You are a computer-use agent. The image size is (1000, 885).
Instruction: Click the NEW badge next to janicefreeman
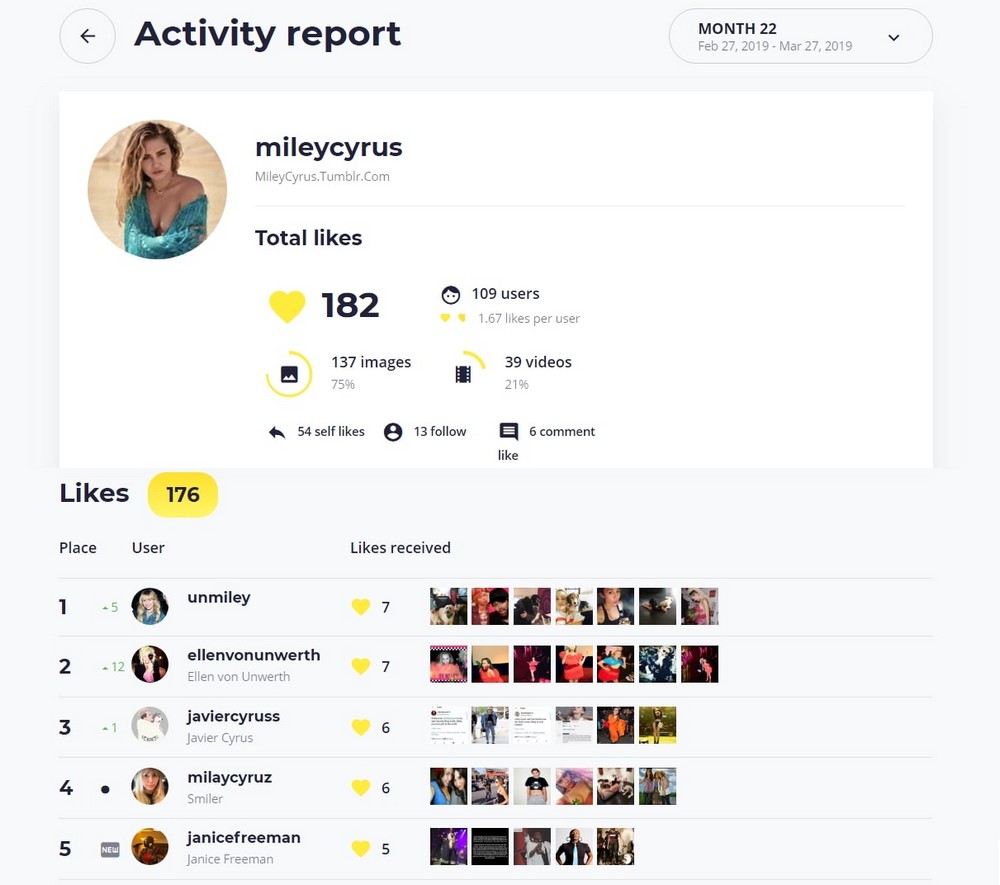(109, 848)
